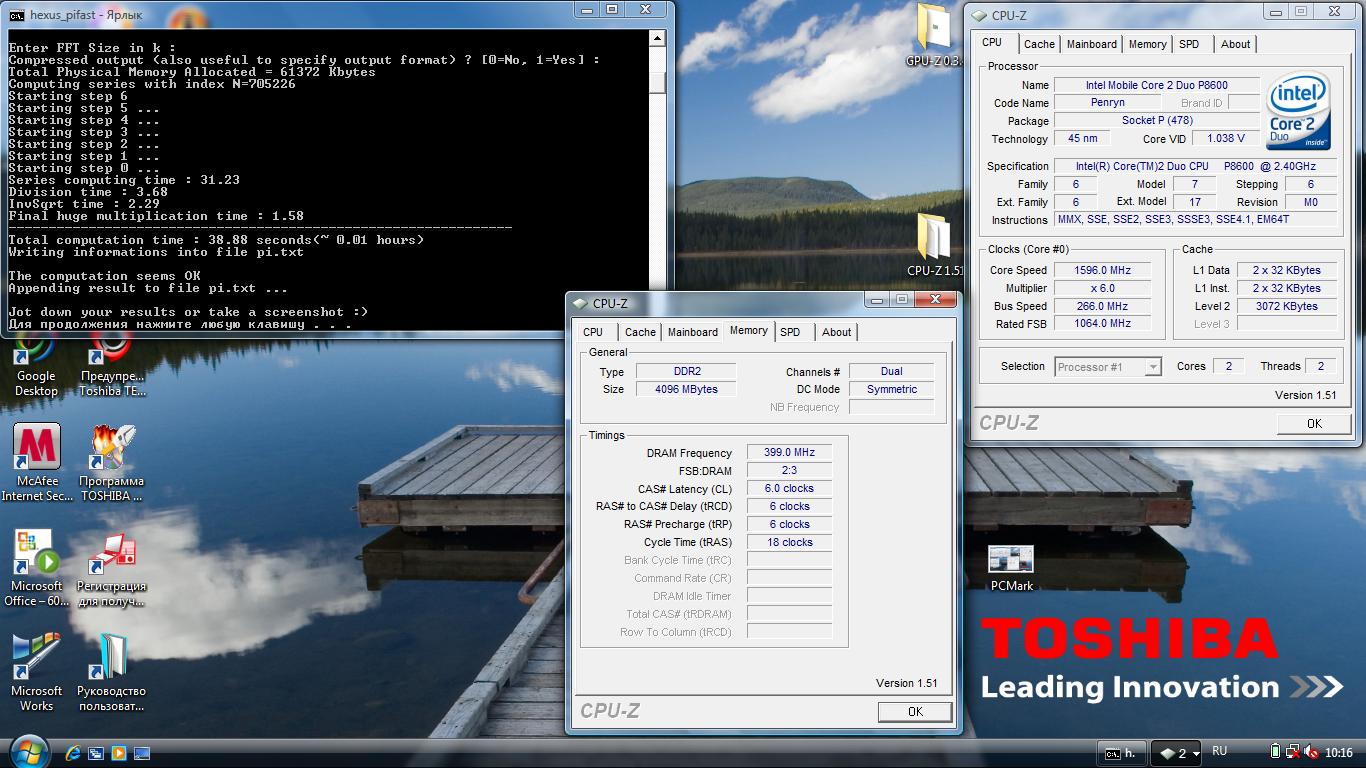Click Level 2 cache value 3072 KBytes
This screenshot has height=768, width=1366.
[x=1286, y=307]
